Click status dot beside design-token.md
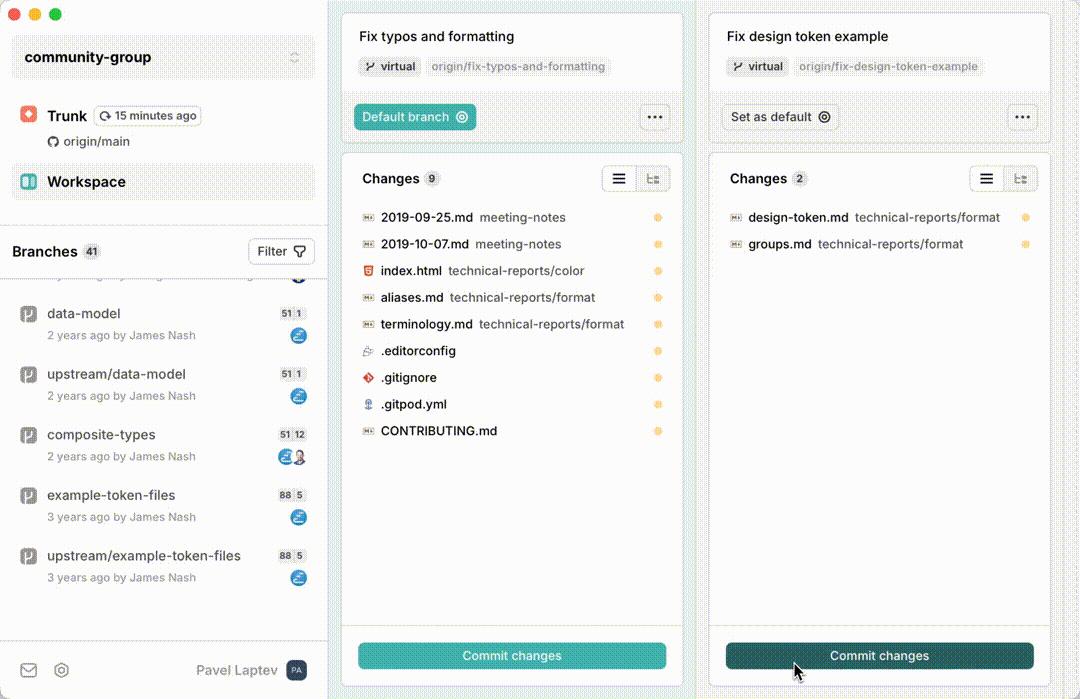This screenshot has height=699, width=1080. point(1025,218)
